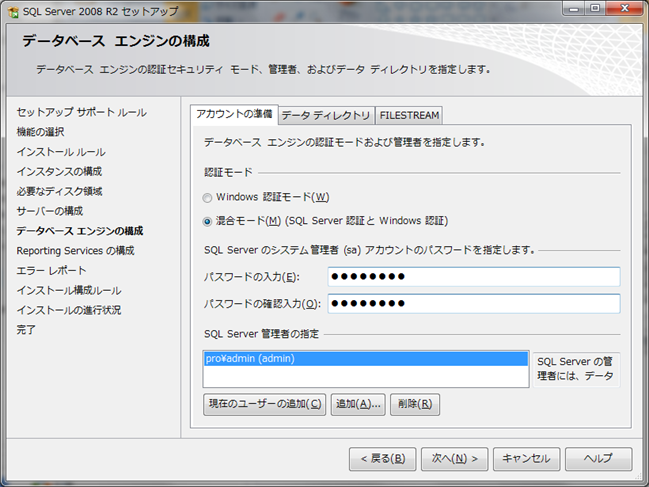The height and width of the screenshot is (487, 649).
Task: Click インストール ルール step in sidebar
Action: (61, 152)
